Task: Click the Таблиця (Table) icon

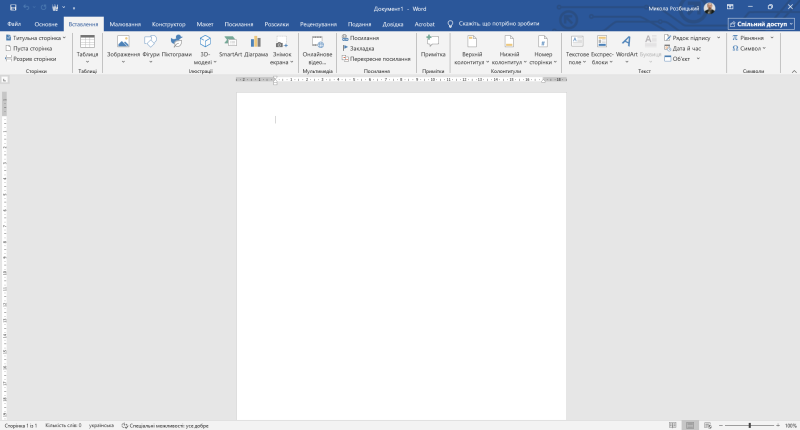Action: point(87,42)
